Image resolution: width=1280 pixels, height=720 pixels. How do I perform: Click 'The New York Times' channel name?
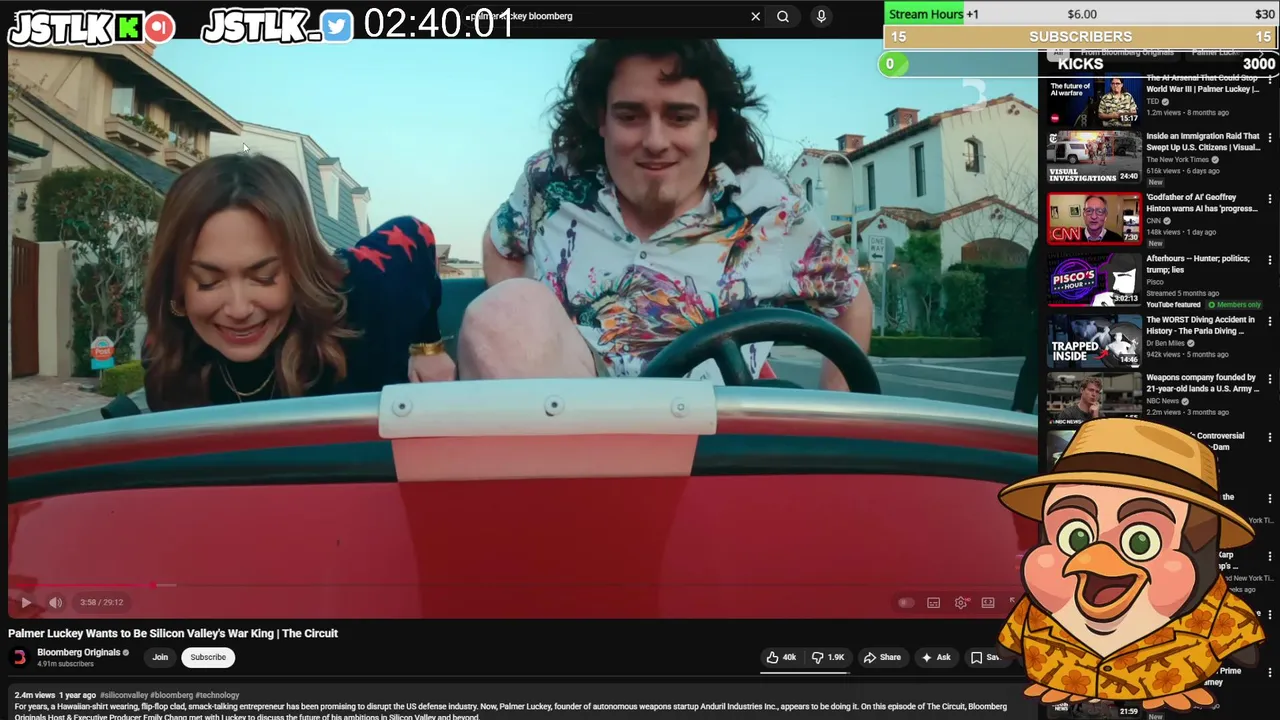[x=1178, y=159]
